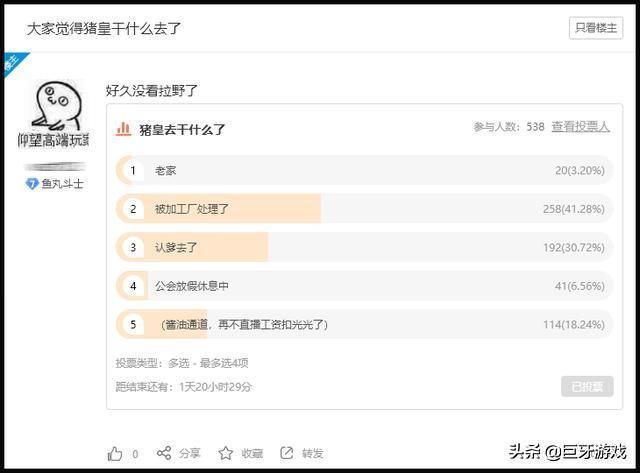The height and width of the screenshot is (473, 640).
Task: Open the 查看投票人 voter list link
Action: (581, 127)
